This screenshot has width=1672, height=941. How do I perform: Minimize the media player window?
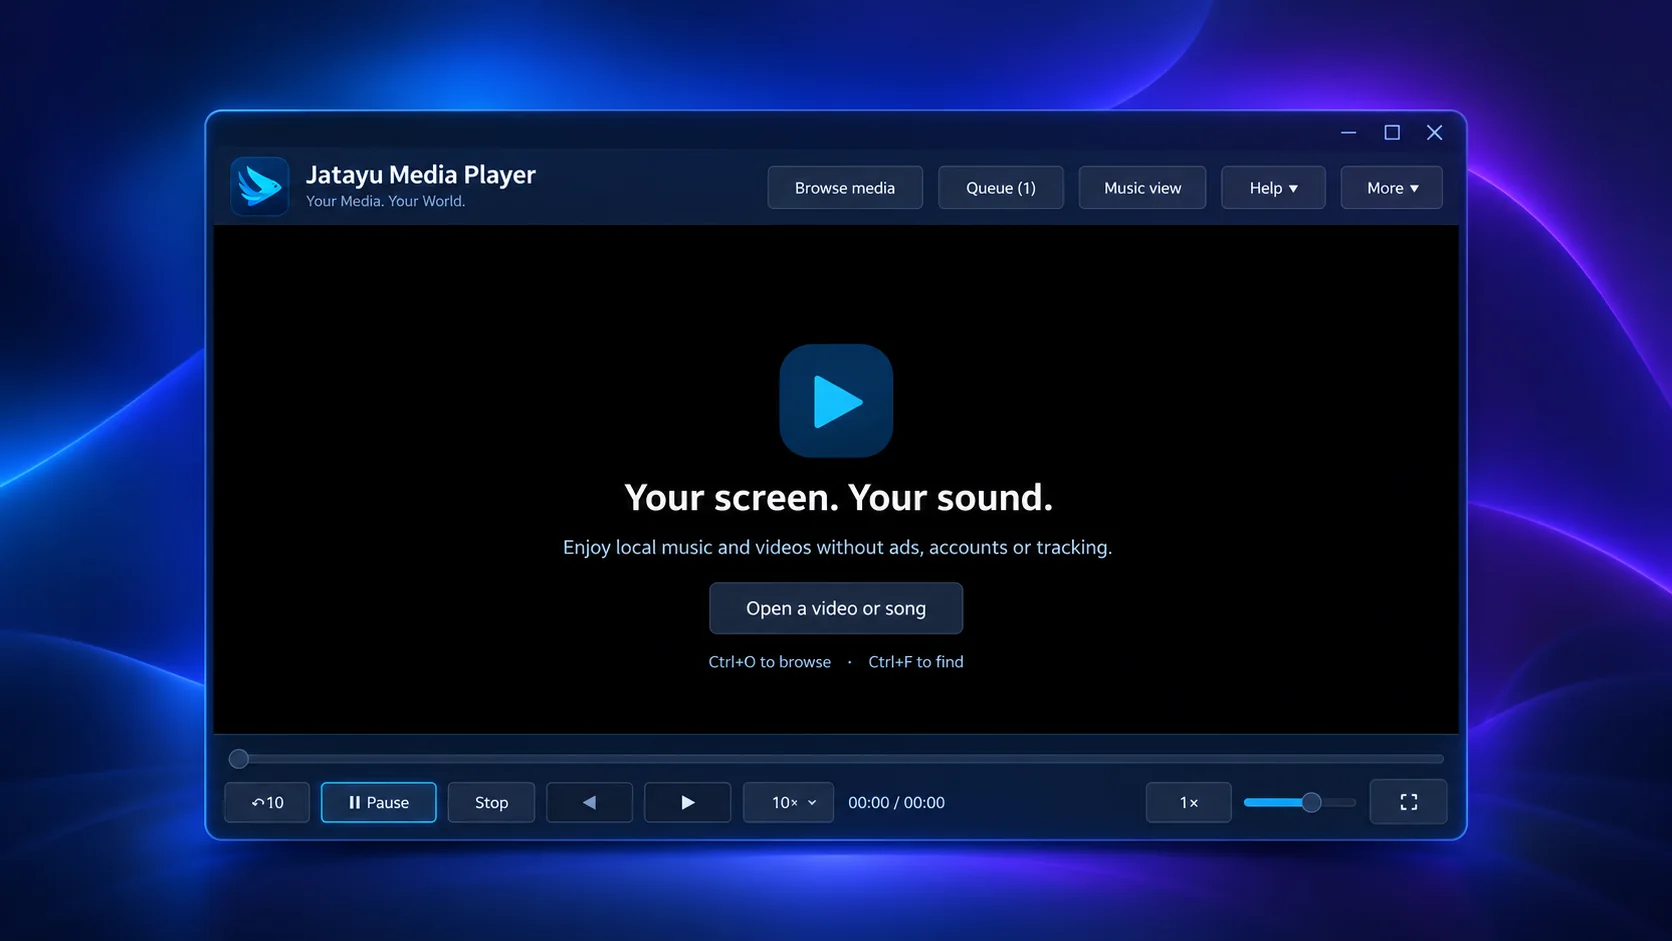(1348, 132)
